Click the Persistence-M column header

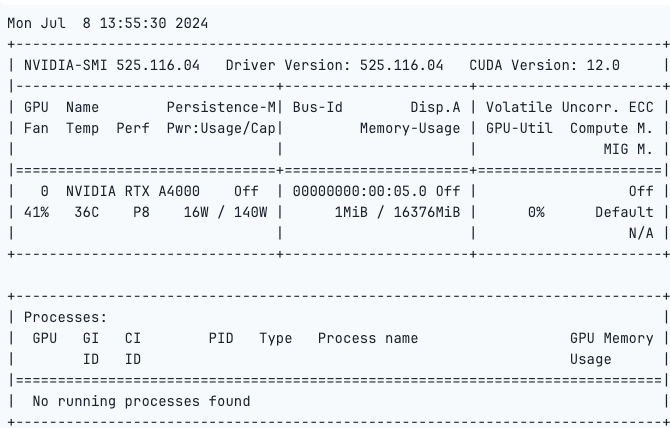(221, 107)
